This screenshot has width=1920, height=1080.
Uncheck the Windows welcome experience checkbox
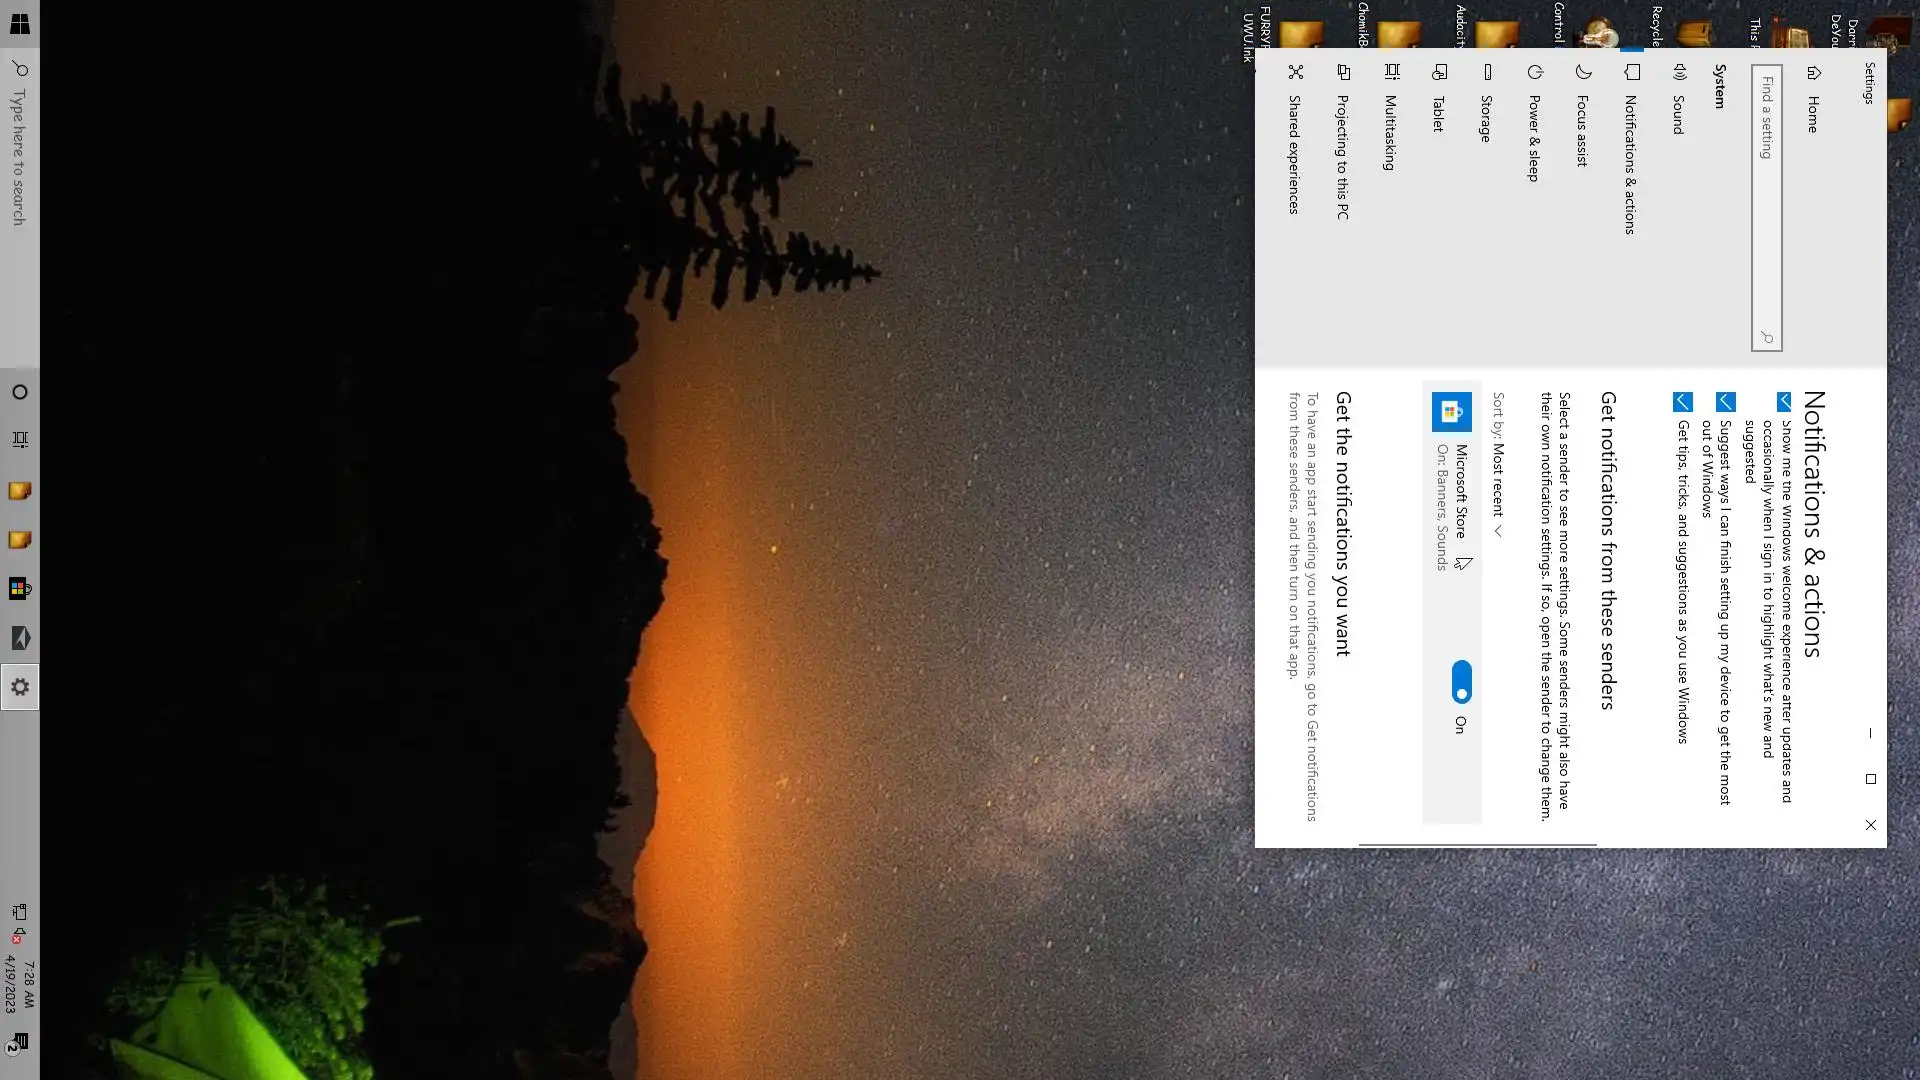1783,402
